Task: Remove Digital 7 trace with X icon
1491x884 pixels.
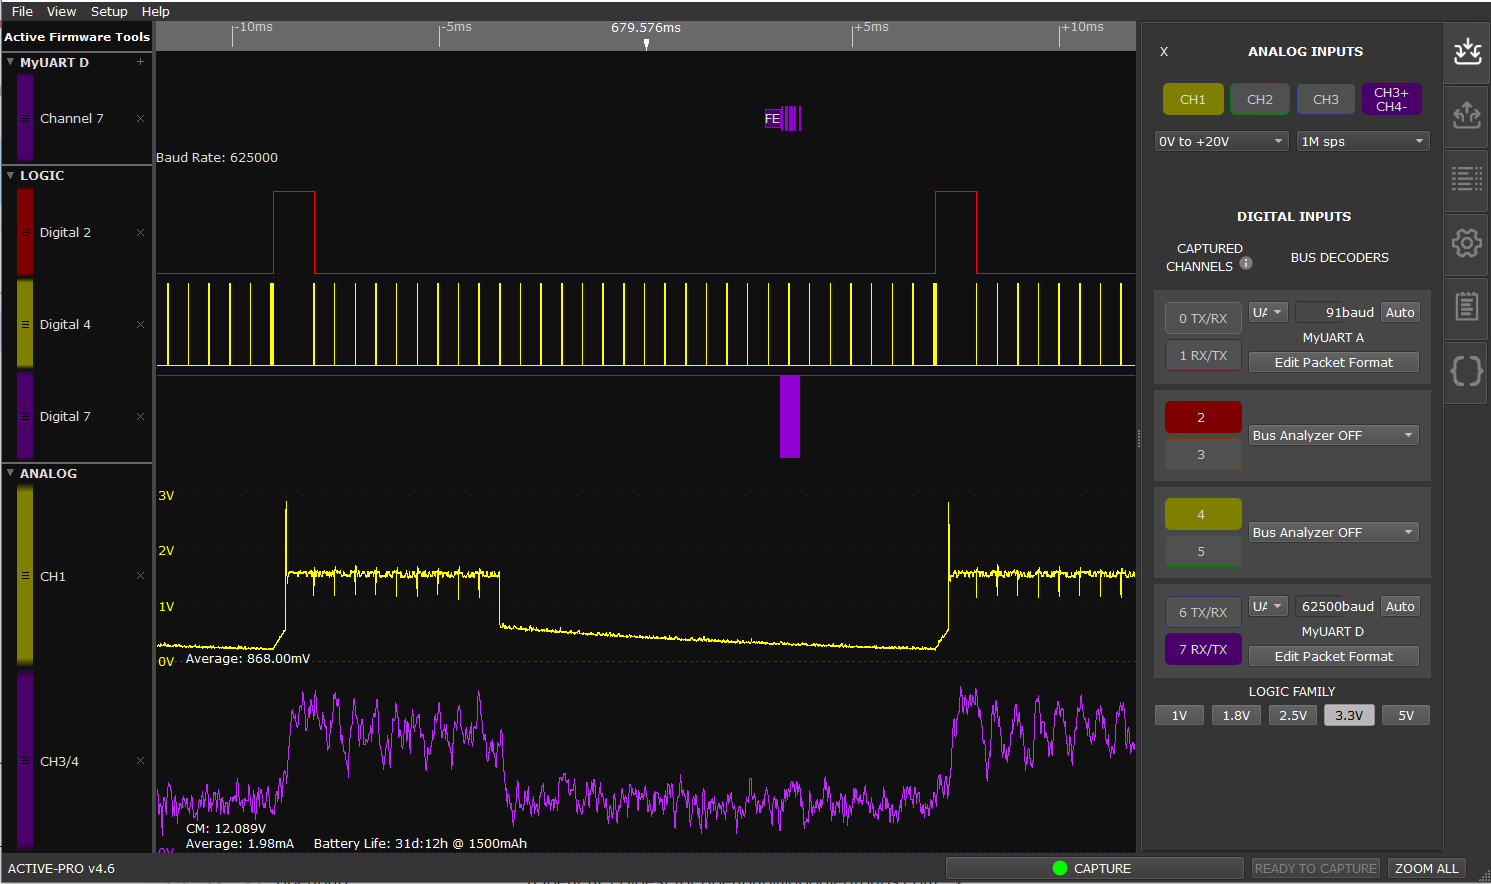Action: pyautogui.click(x=140, y=416)
